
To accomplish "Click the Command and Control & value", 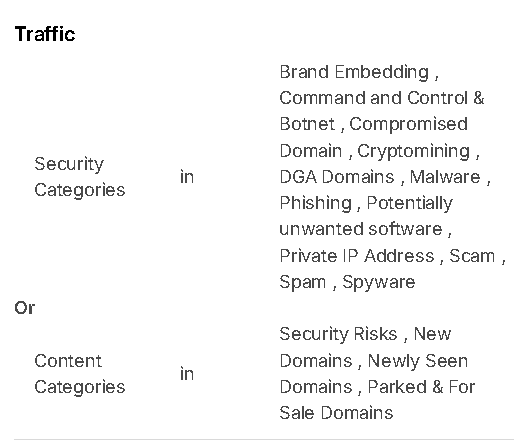I will 382,98.
